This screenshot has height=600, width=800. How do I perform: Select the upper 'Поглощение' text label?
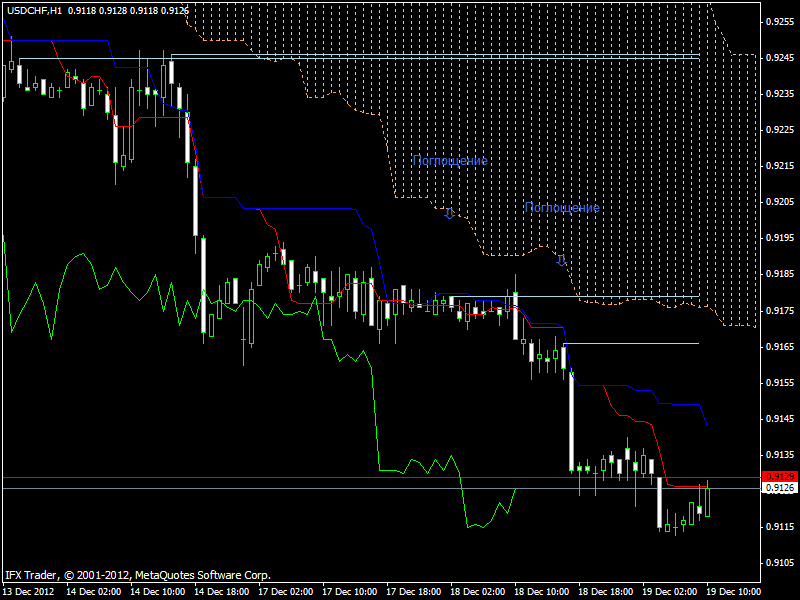(450, 160)
